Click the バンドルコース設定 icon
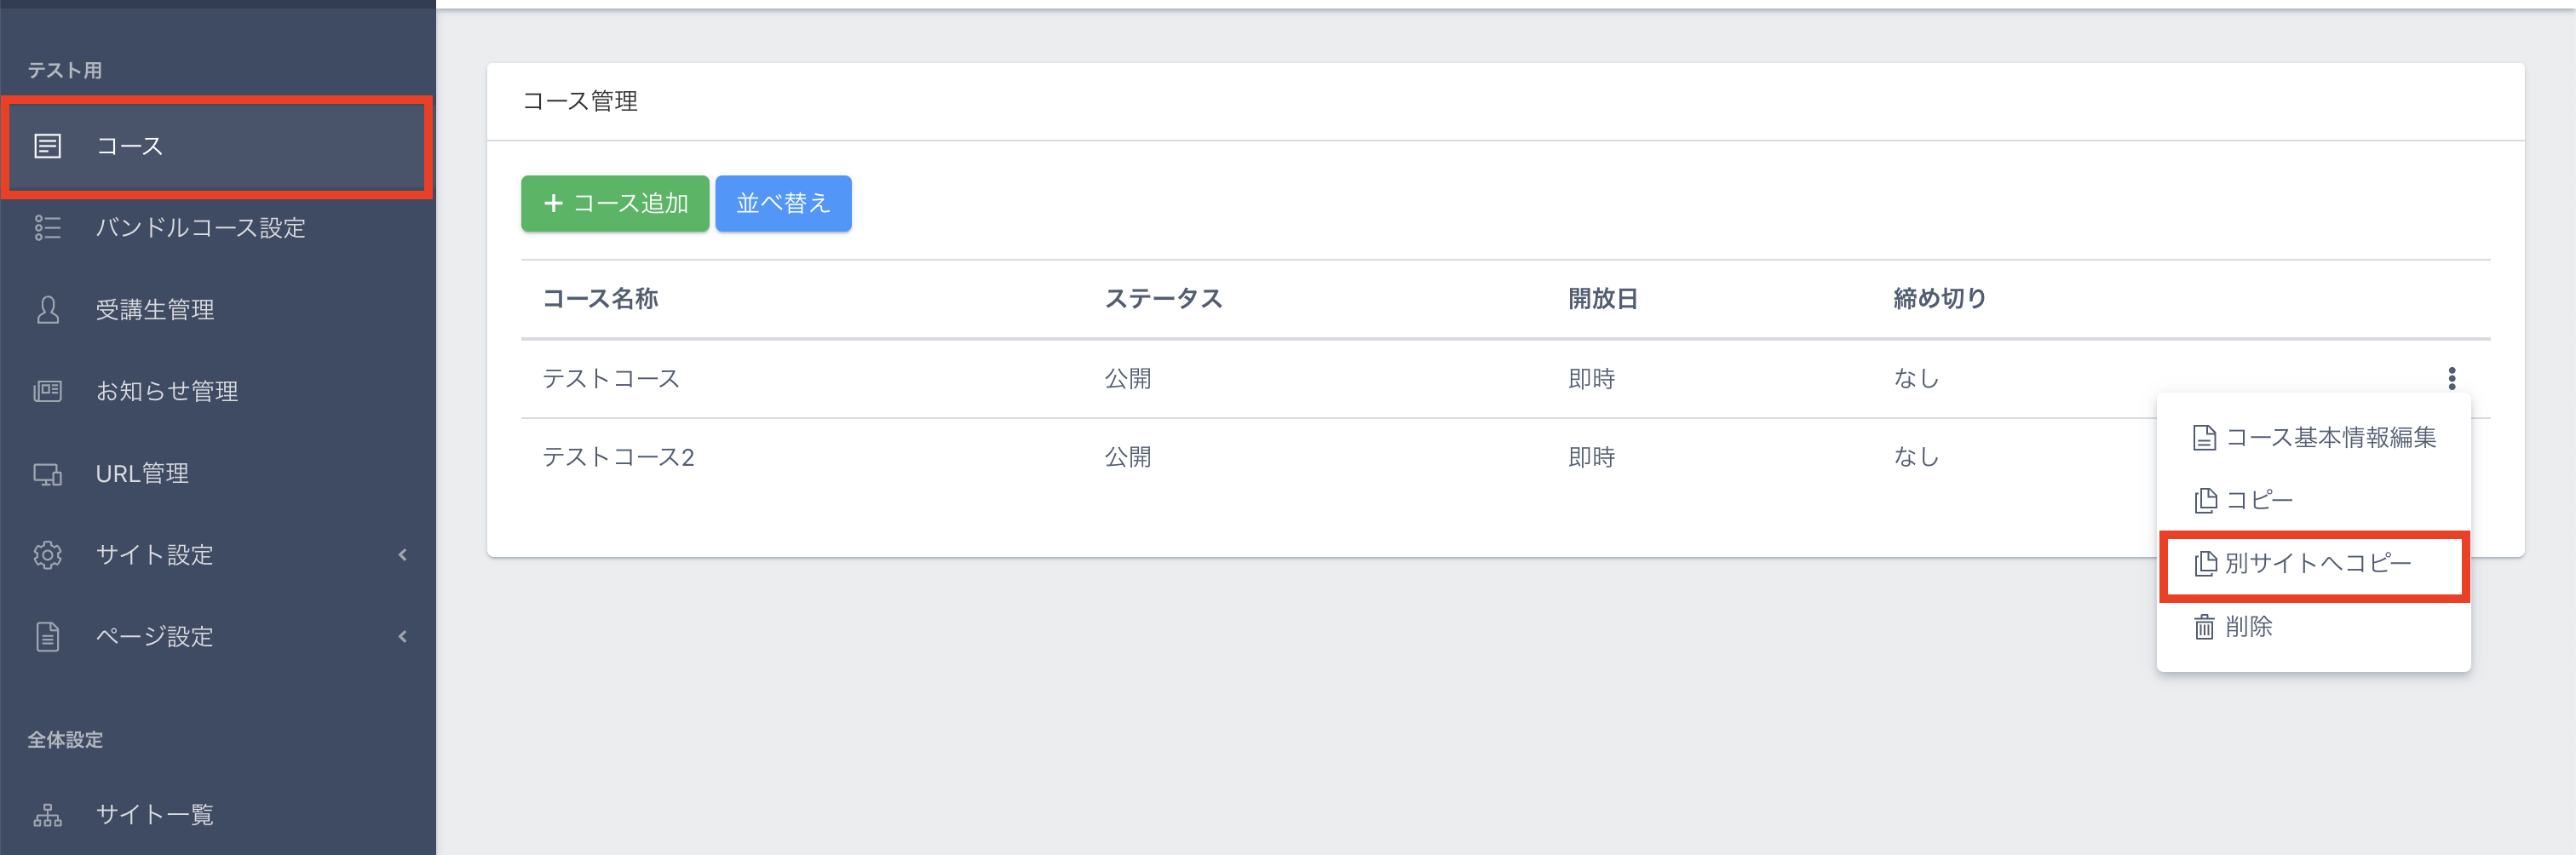The width and height of the screenshot is (2576, 855). point(47,228)
